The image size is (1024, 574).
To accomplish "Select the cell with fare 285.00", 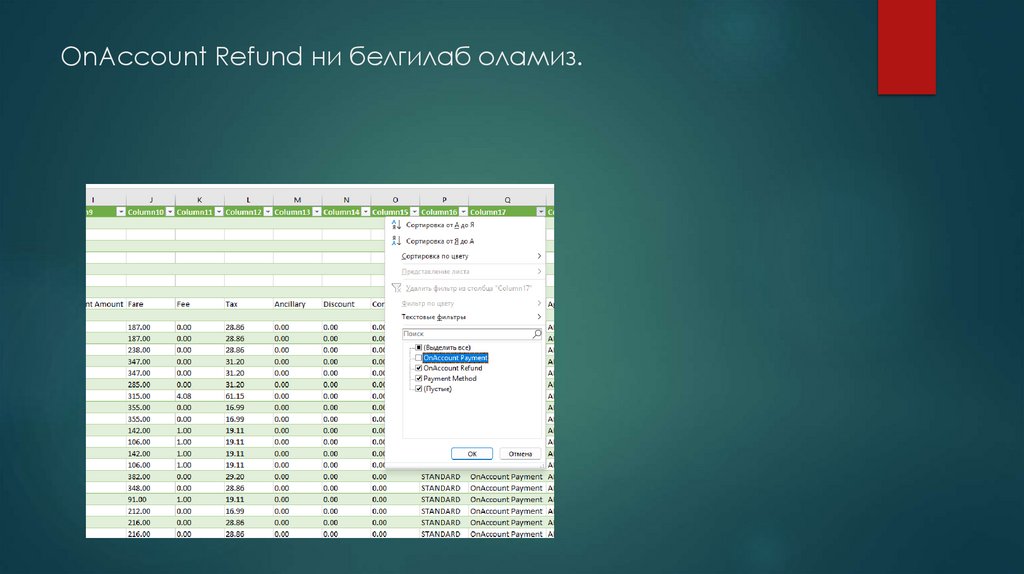I will (x=151, y=385).
